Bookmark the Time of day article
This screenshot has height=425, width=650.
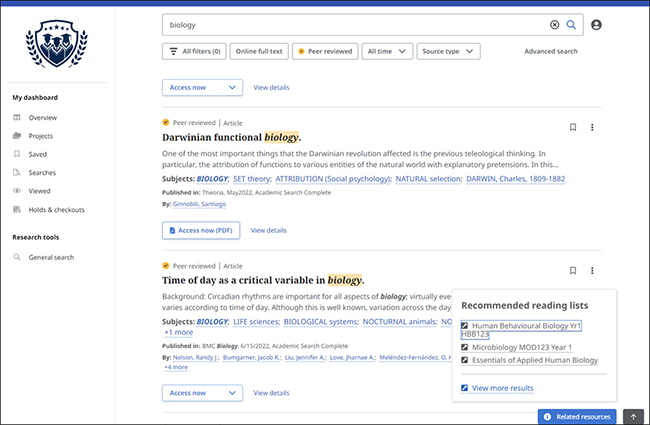pos(573,271)
